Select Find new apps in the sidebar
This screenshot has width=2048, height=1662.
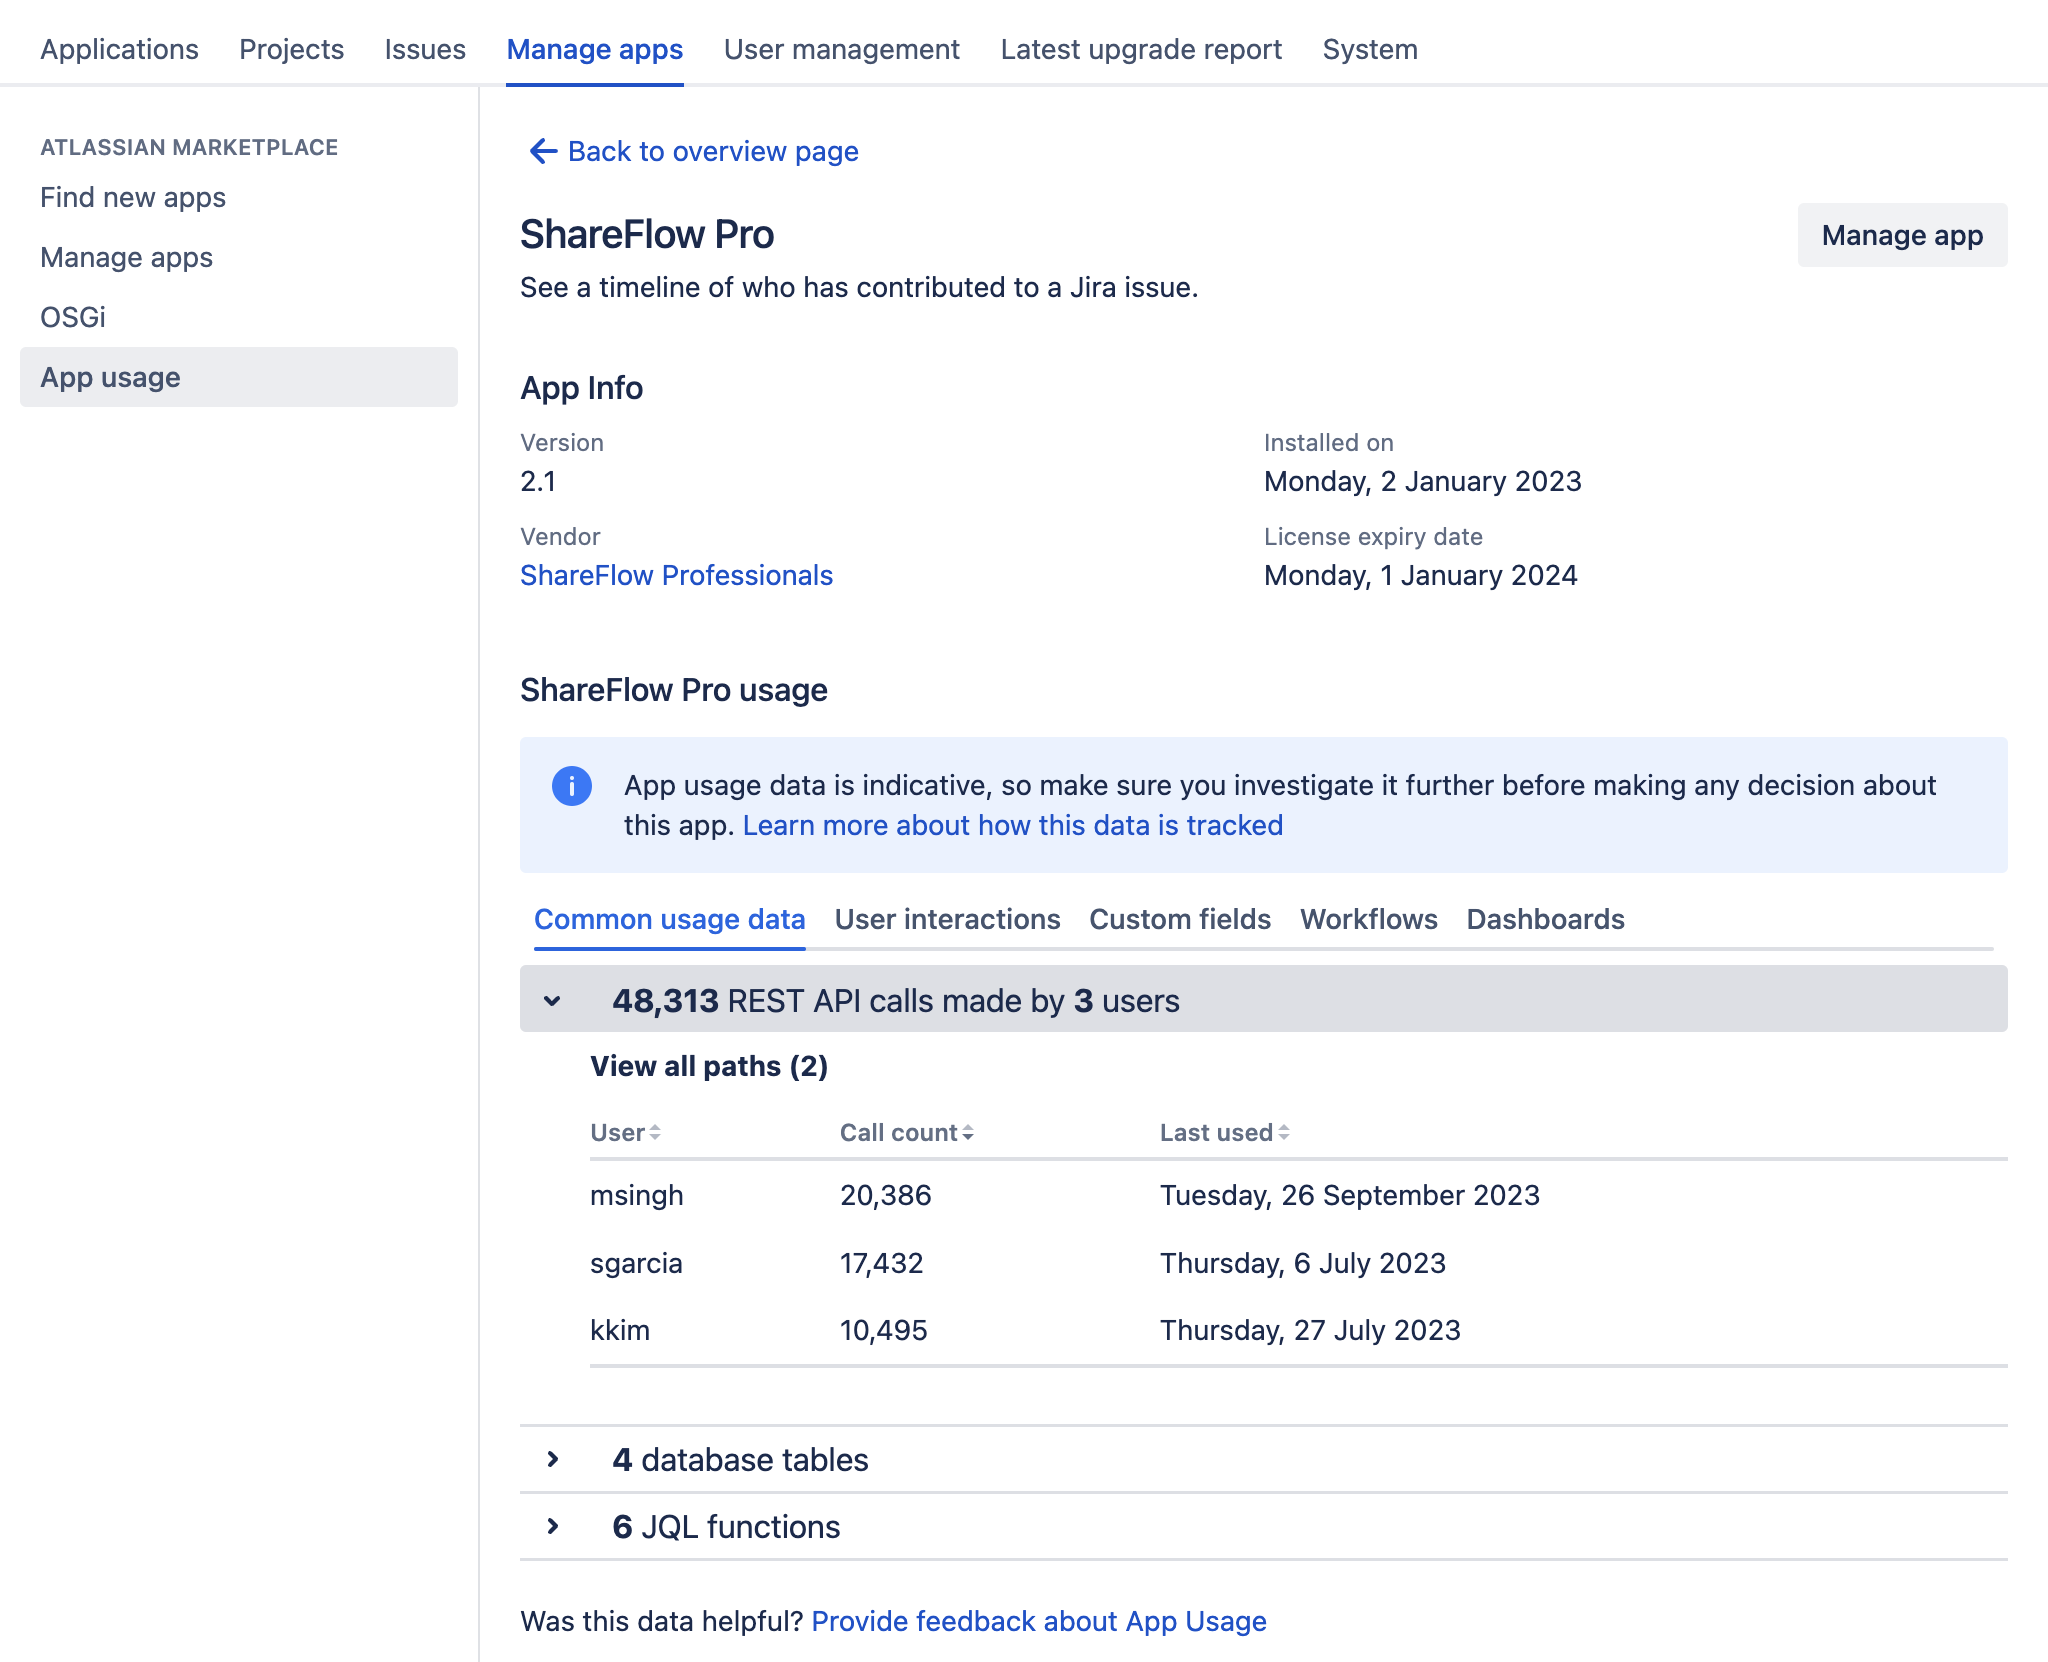click(x=133, y=197)
